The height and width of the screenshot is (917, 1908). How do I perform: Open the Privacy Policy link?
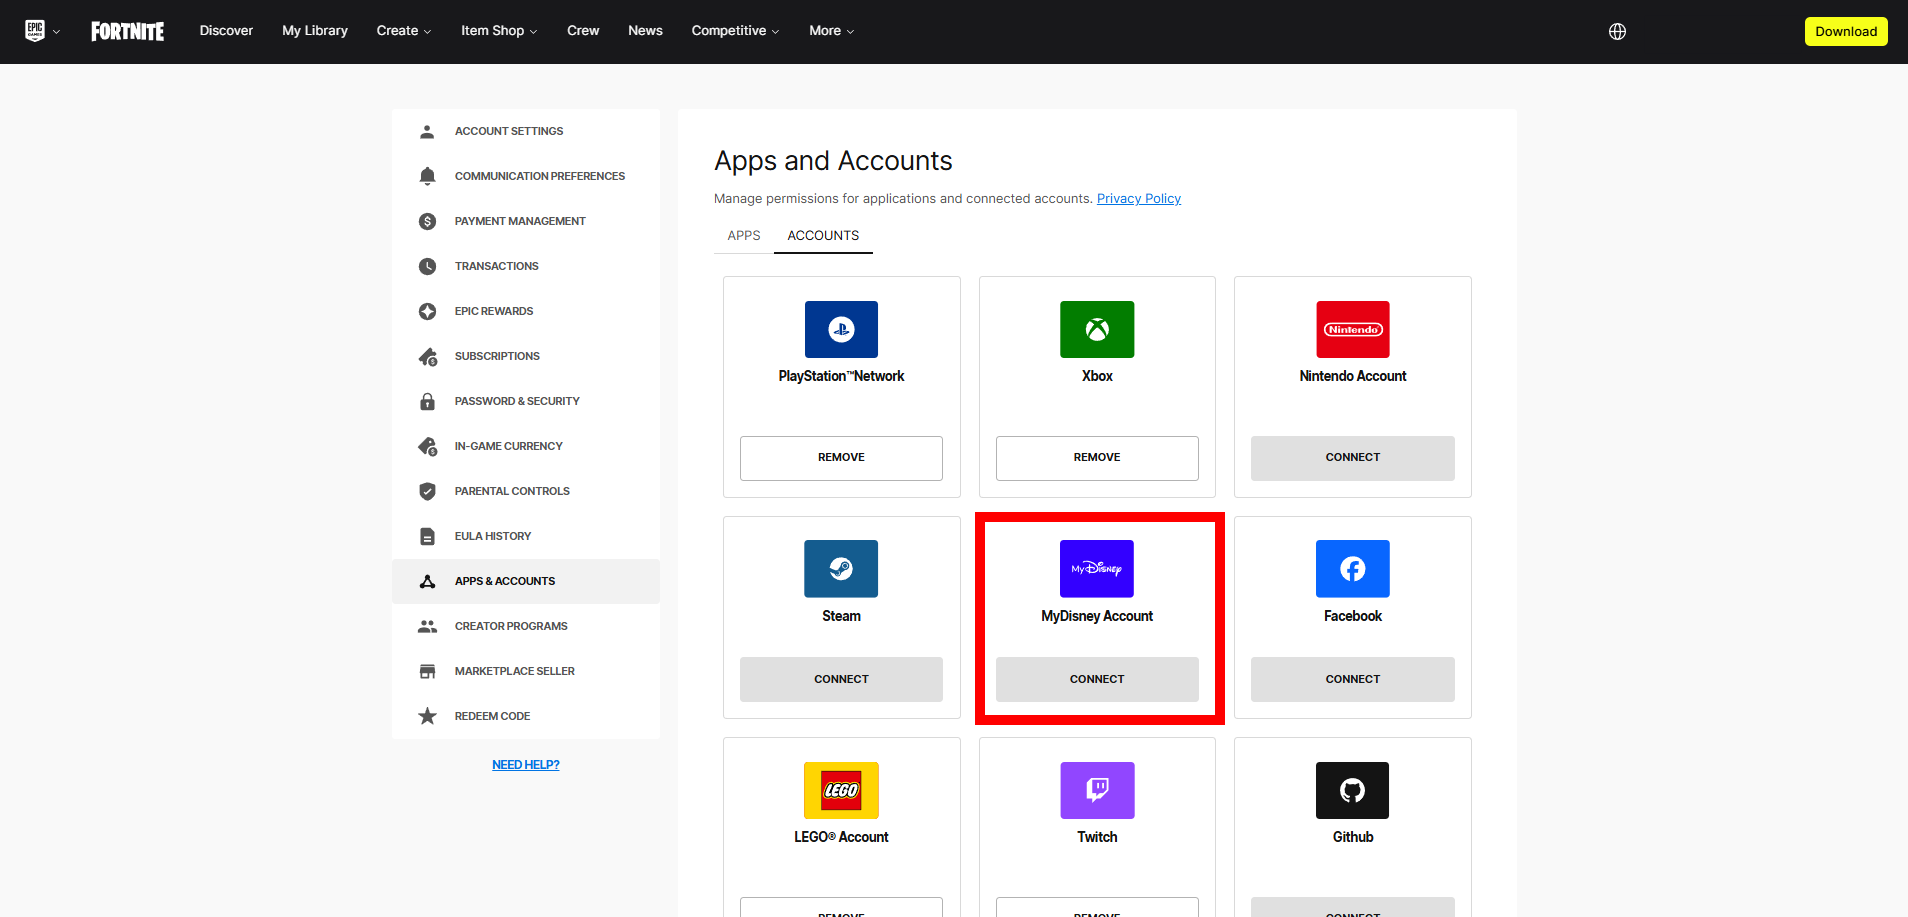pos(1138,199)
